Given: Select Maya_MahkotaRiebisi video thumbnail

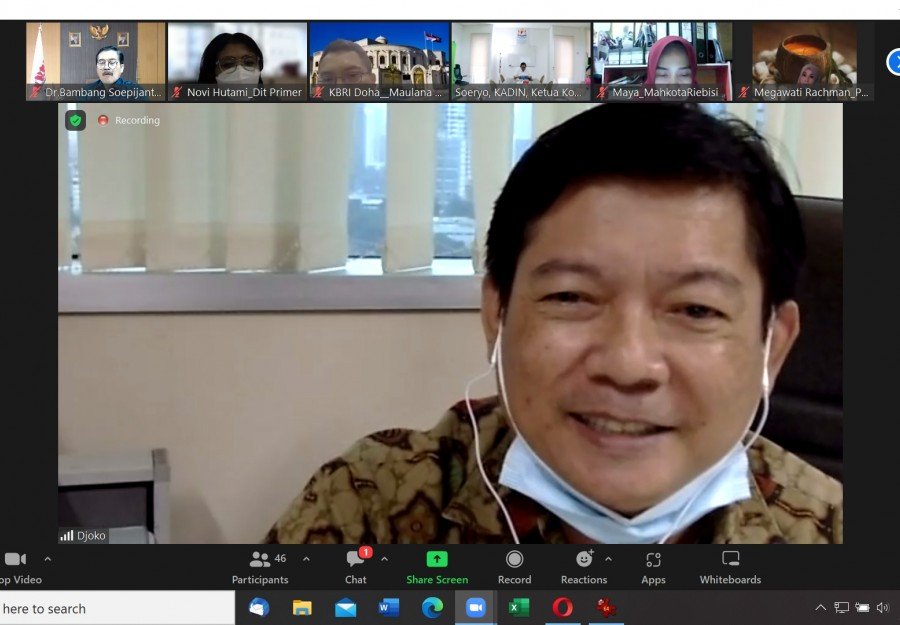Looking at the screenshot, I should point(662,61).
